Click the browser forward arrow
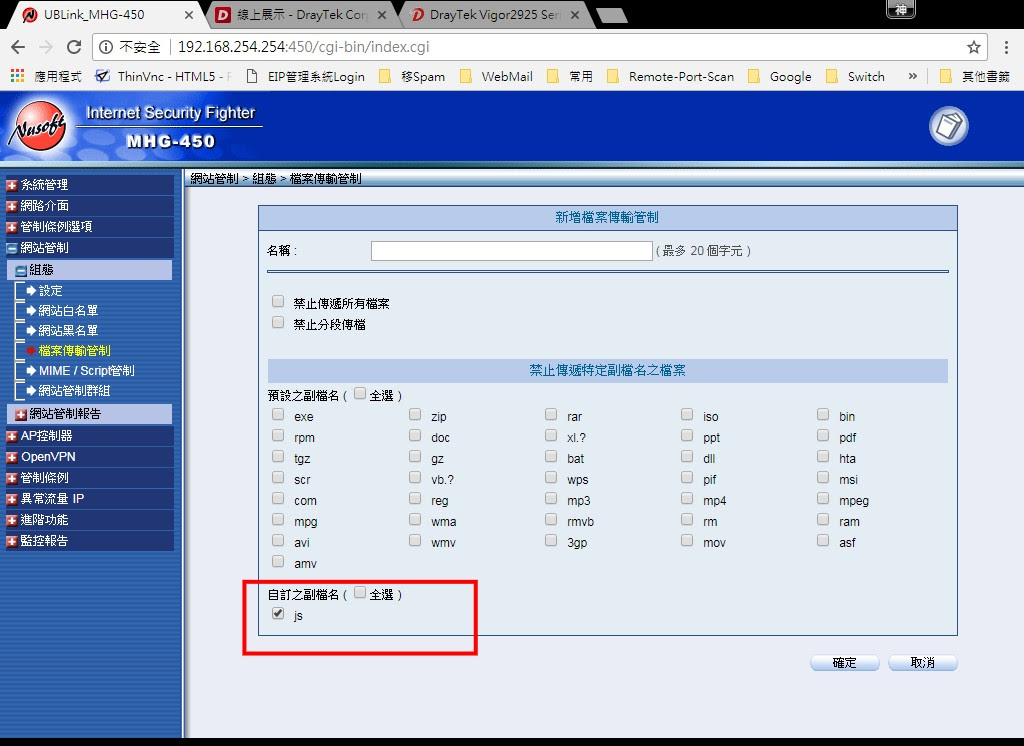 coord(46,47)
